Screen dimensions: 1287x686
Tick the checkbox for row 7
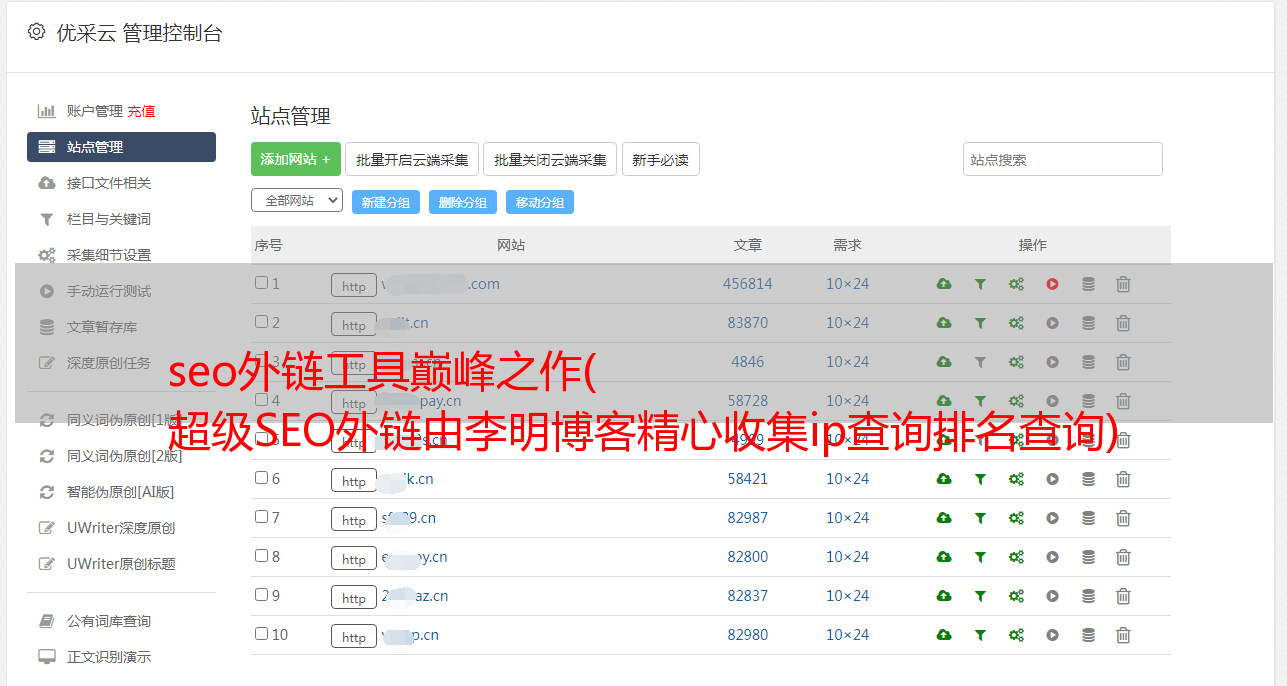pos(261,517)
